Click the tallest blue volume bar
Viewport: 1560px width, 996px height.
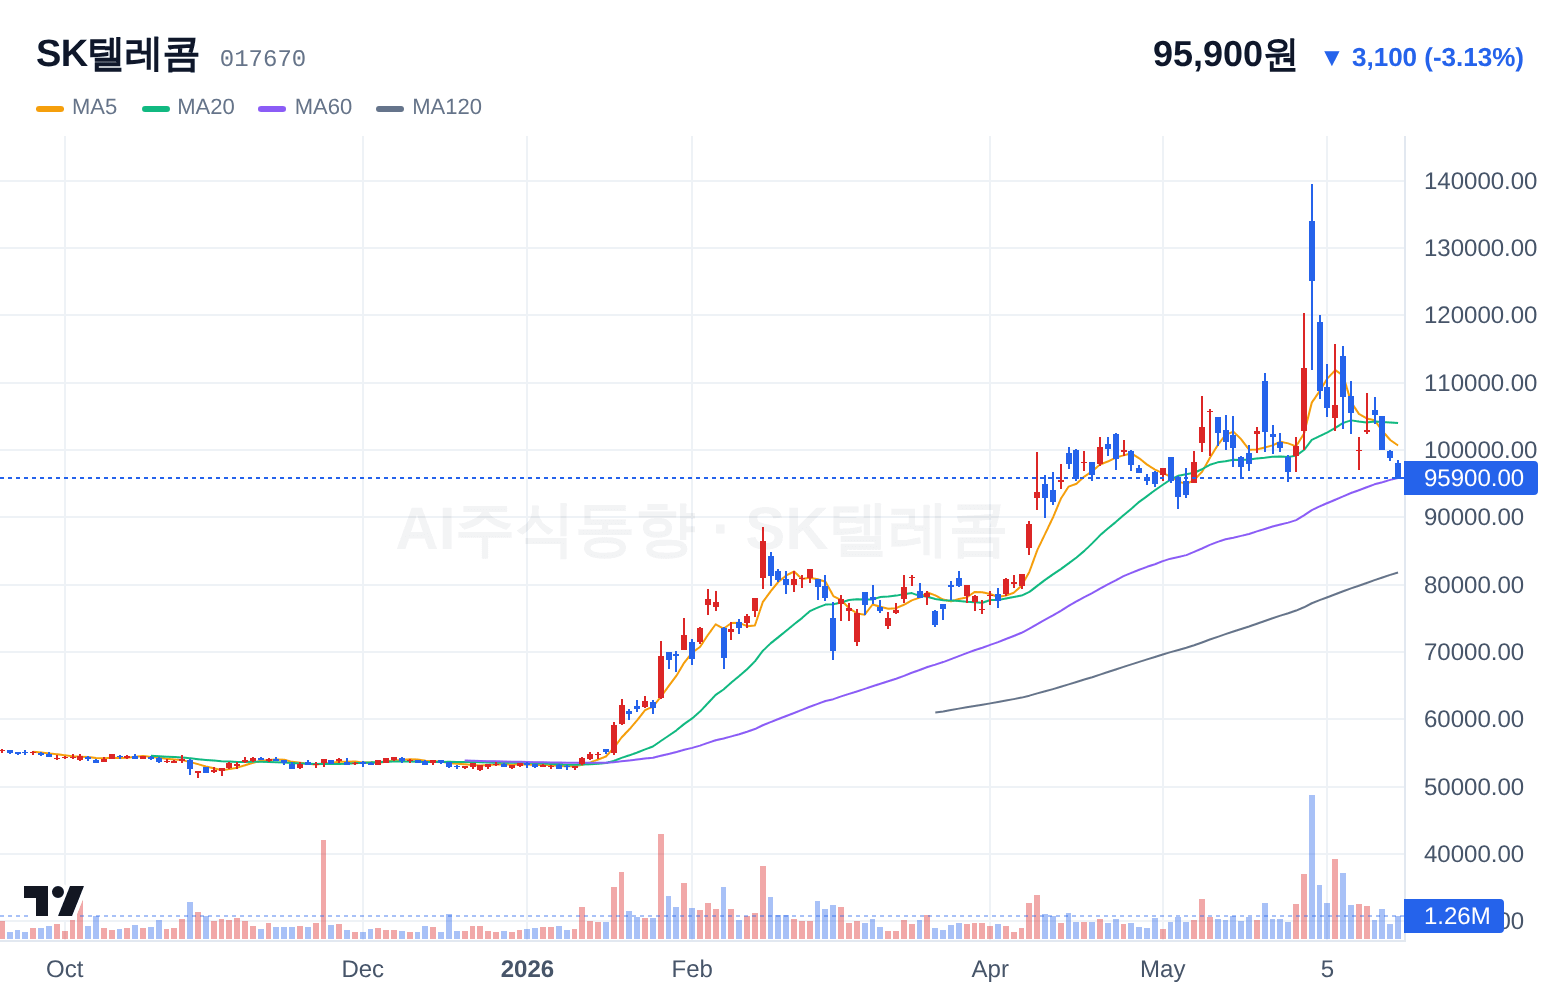pyautogui.click(x=1312, y=866)
